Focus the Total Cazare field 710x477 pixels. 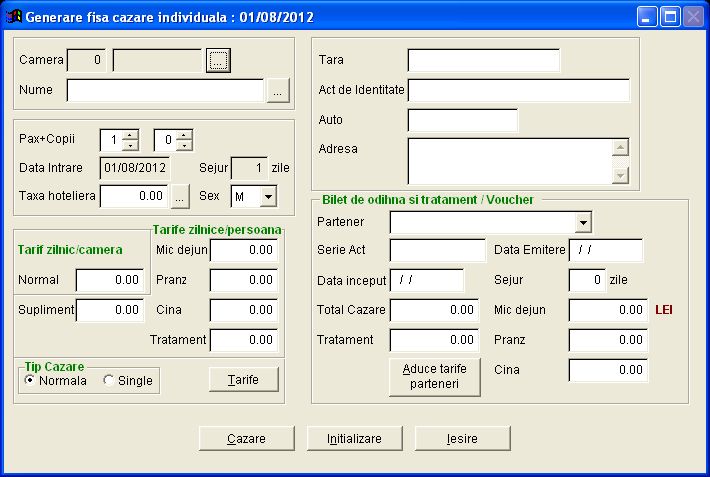tap(434, 310)
